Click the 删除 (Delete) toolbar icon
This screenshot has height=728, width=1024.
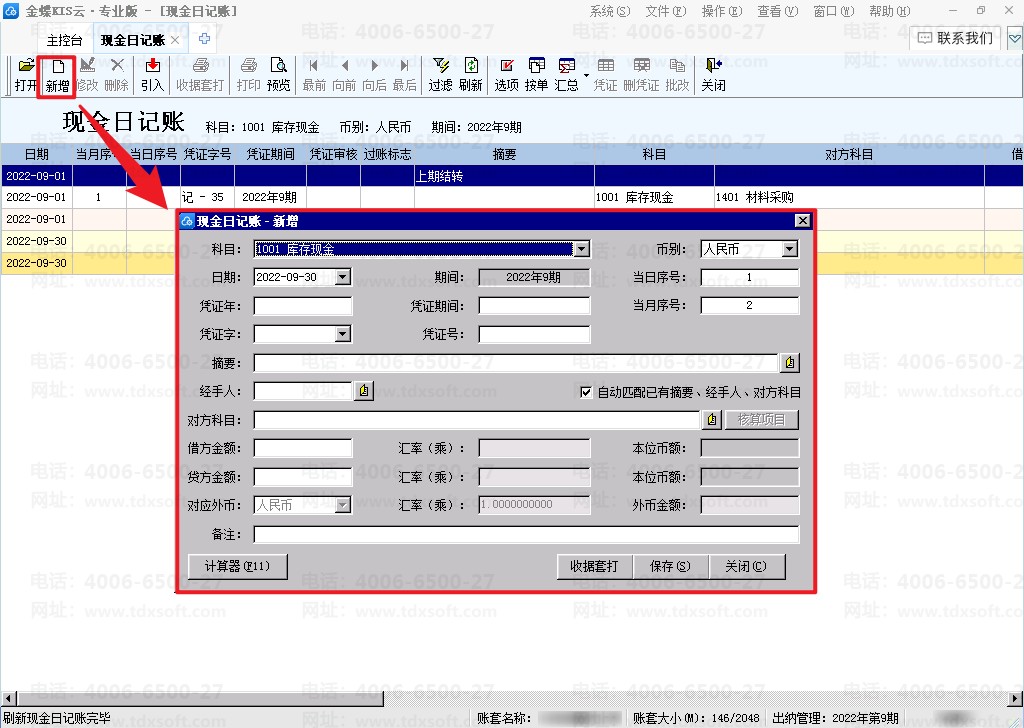[x=117, y=75]
